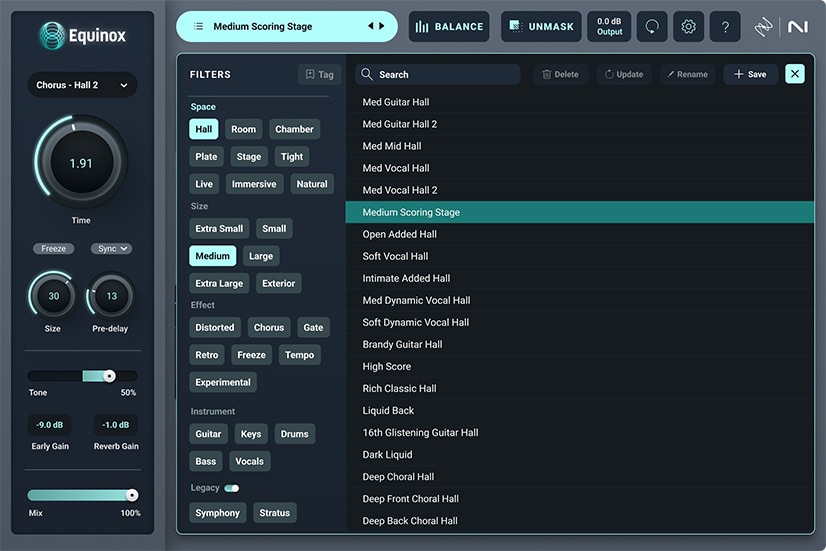Close the preset browser with X

coord(795,73)
